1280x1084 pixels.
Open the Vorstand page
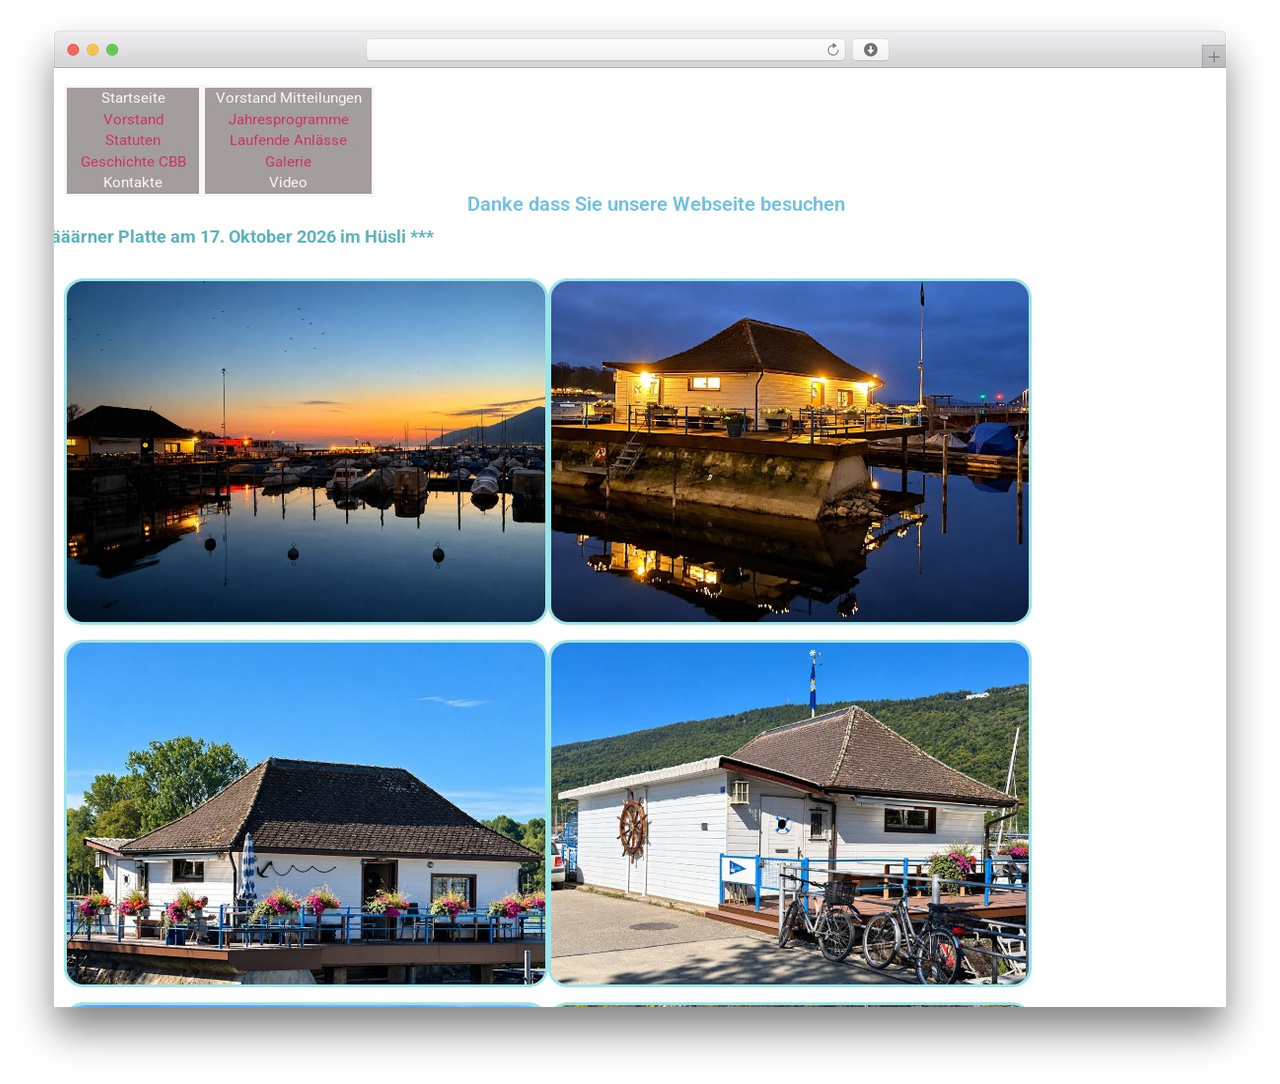coord(133,119)
